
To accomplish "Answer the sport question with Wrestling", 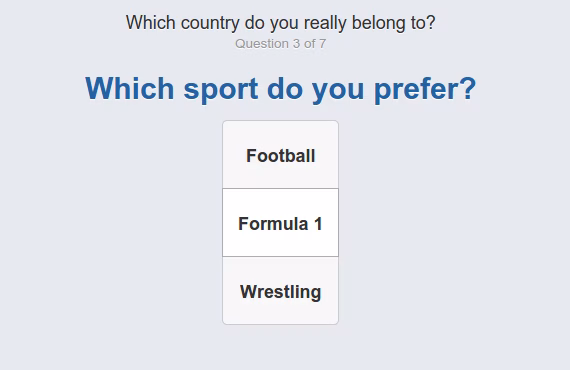I will [280, 290].
